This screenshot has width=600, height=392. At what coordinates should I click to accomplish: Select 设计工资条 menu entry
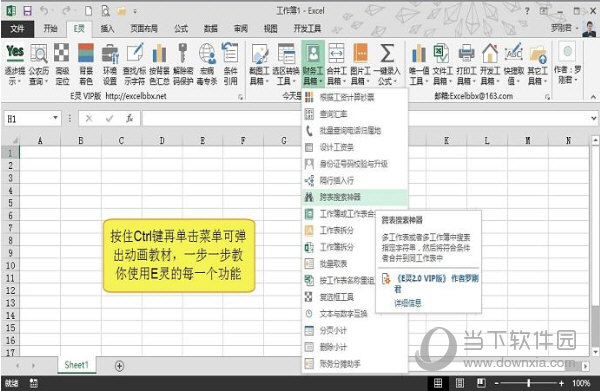(x=355, y=147)
